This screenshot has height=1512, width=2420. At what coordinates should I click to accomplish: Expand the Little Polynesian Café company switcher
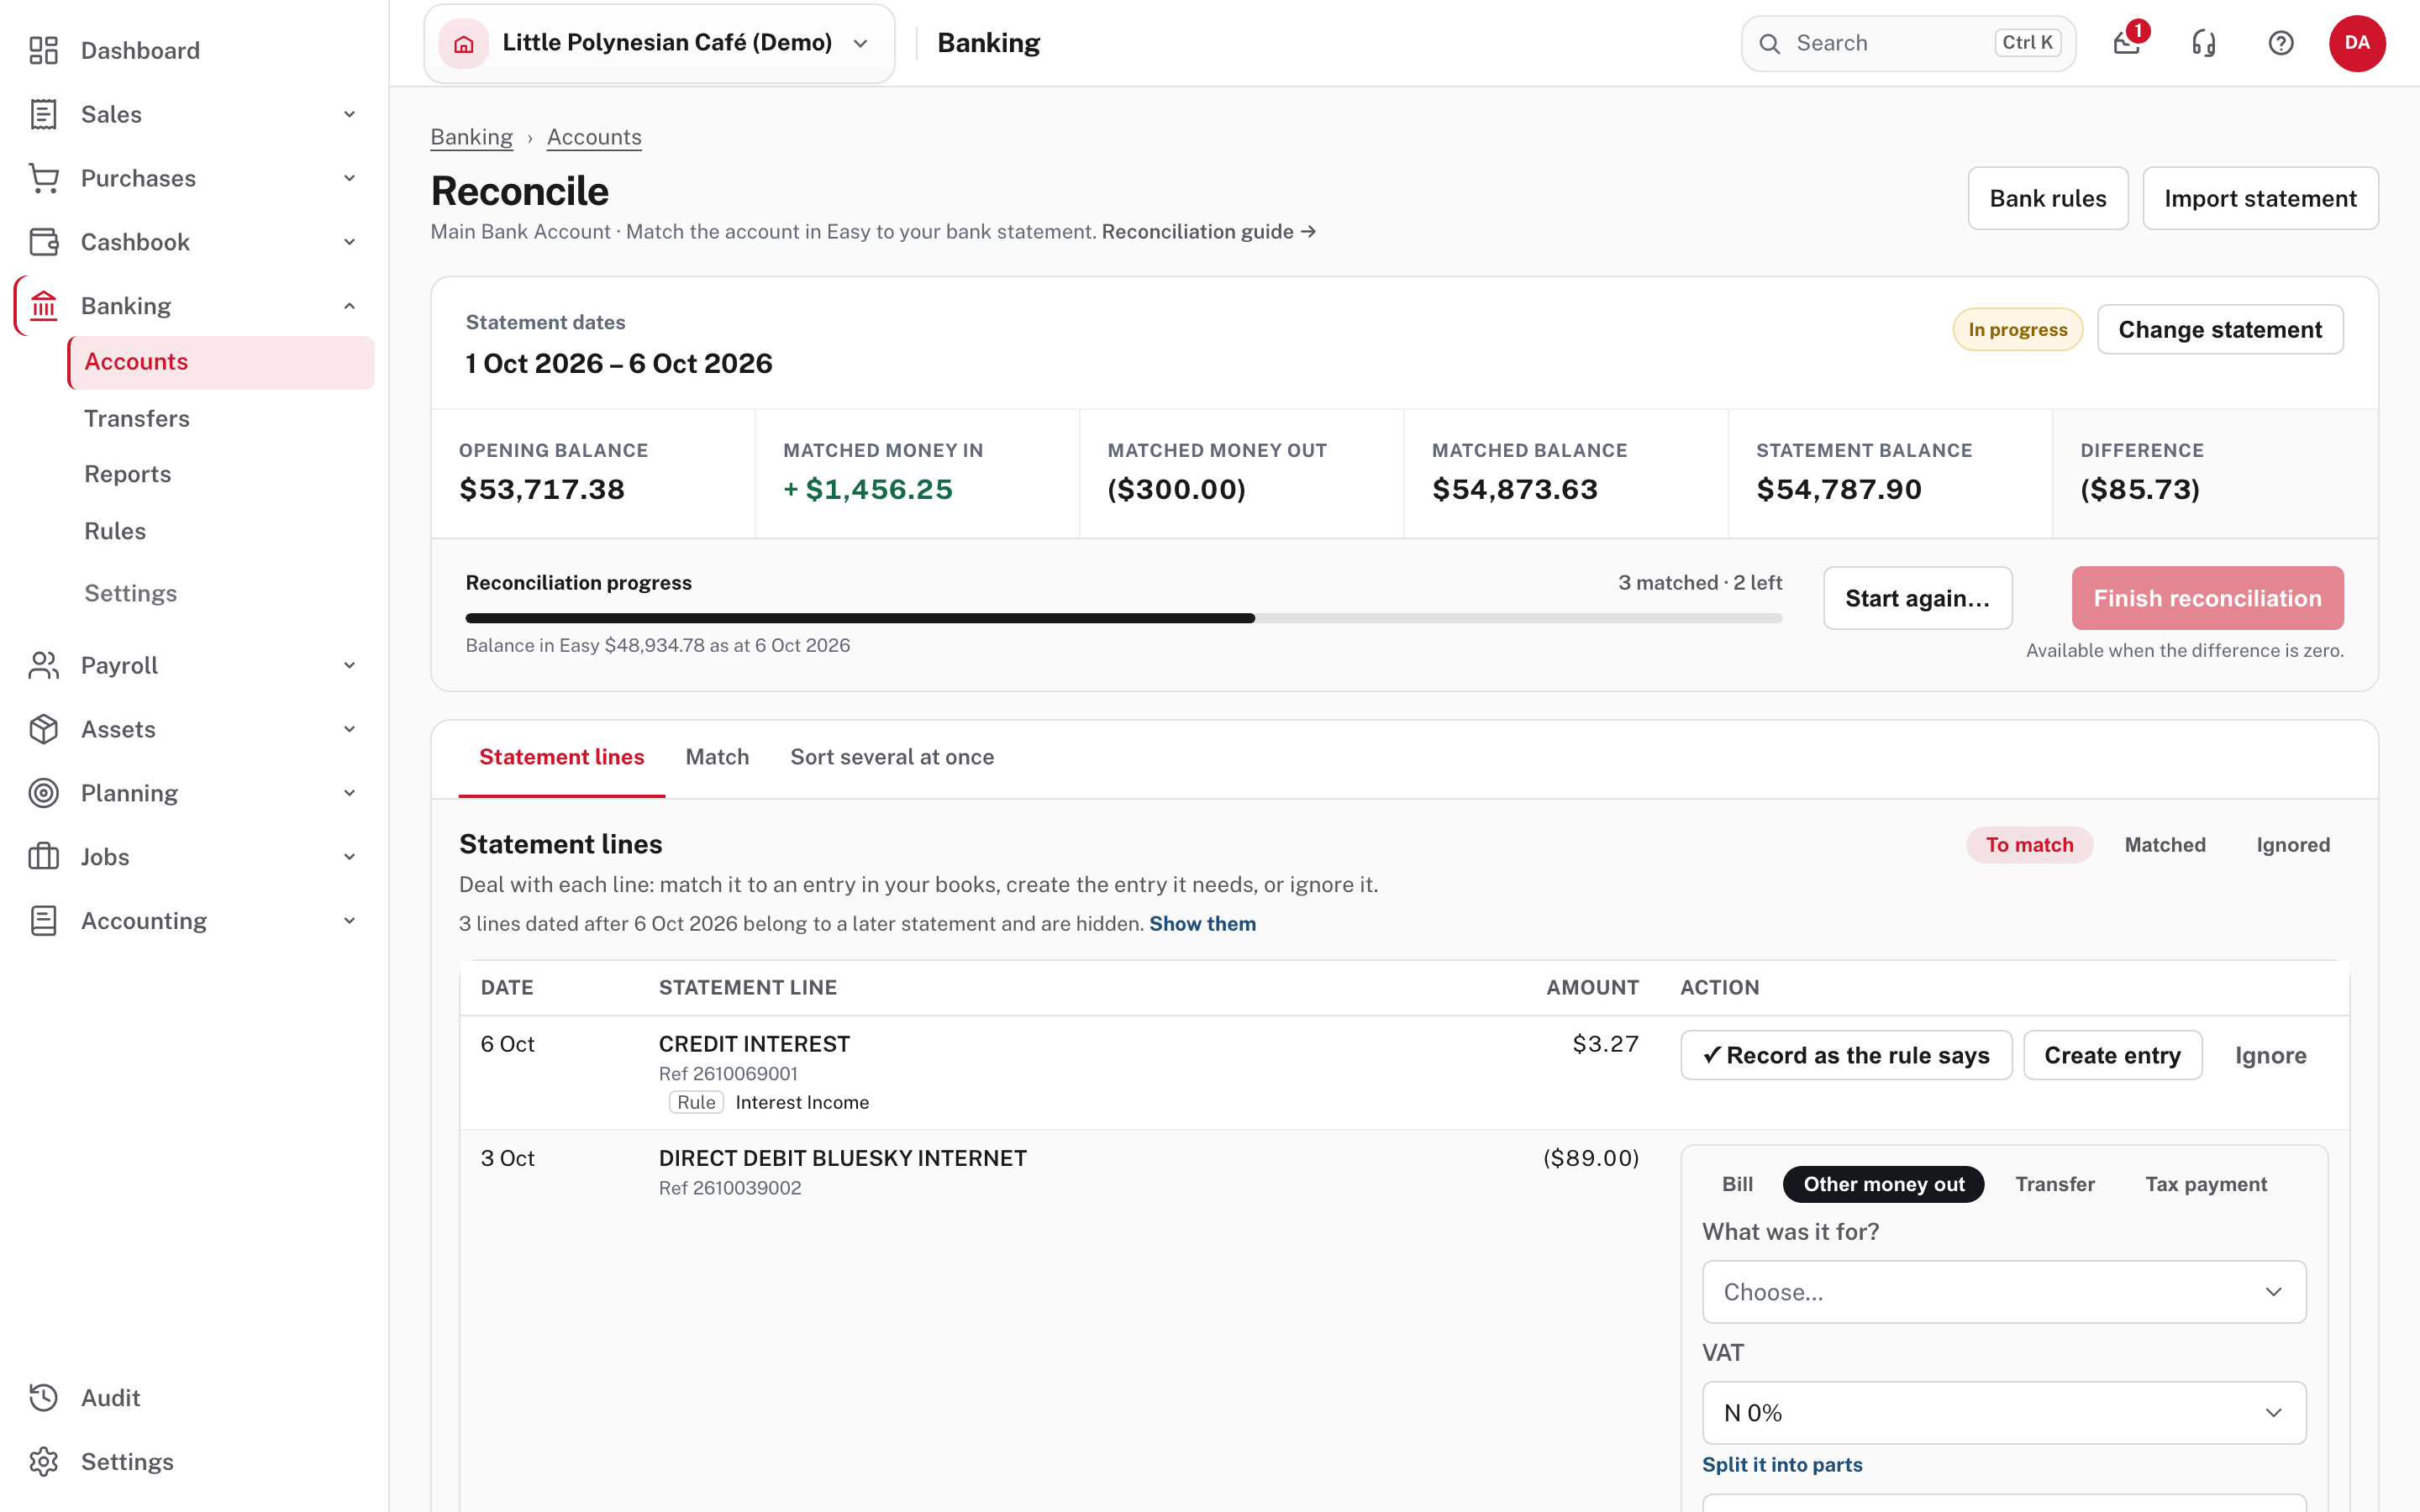click(659, 43)
